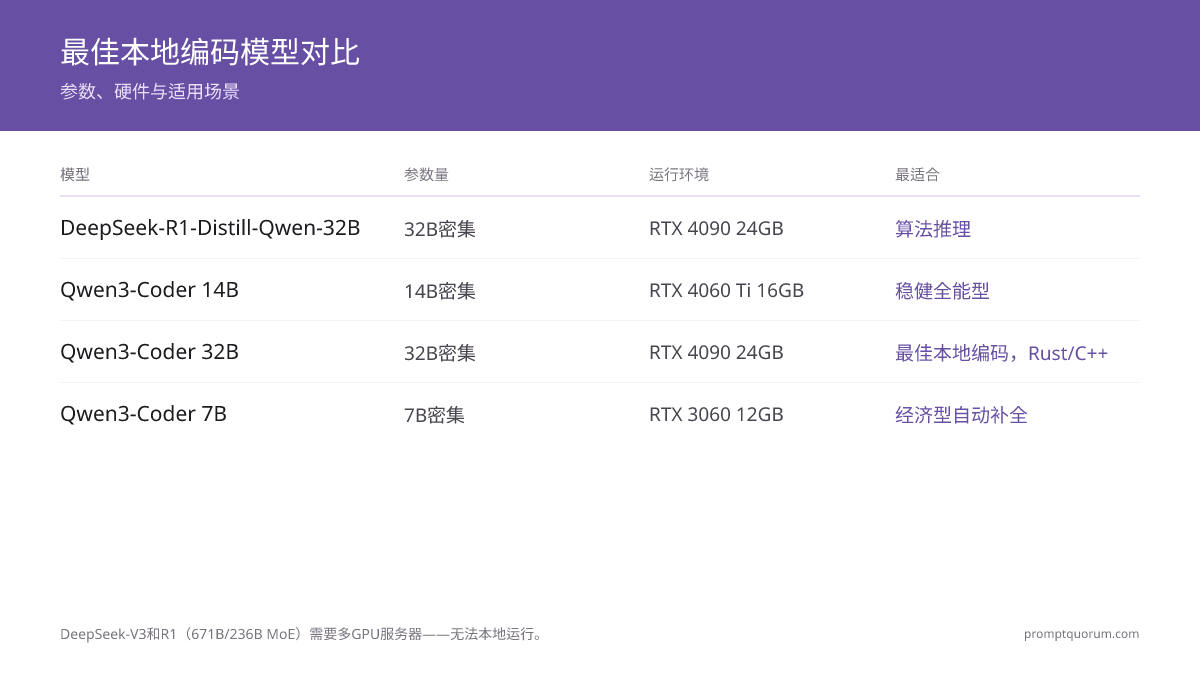Screen dimensions: 1200x675
Task: Click the 模型 column header
Action: (75, 174)
